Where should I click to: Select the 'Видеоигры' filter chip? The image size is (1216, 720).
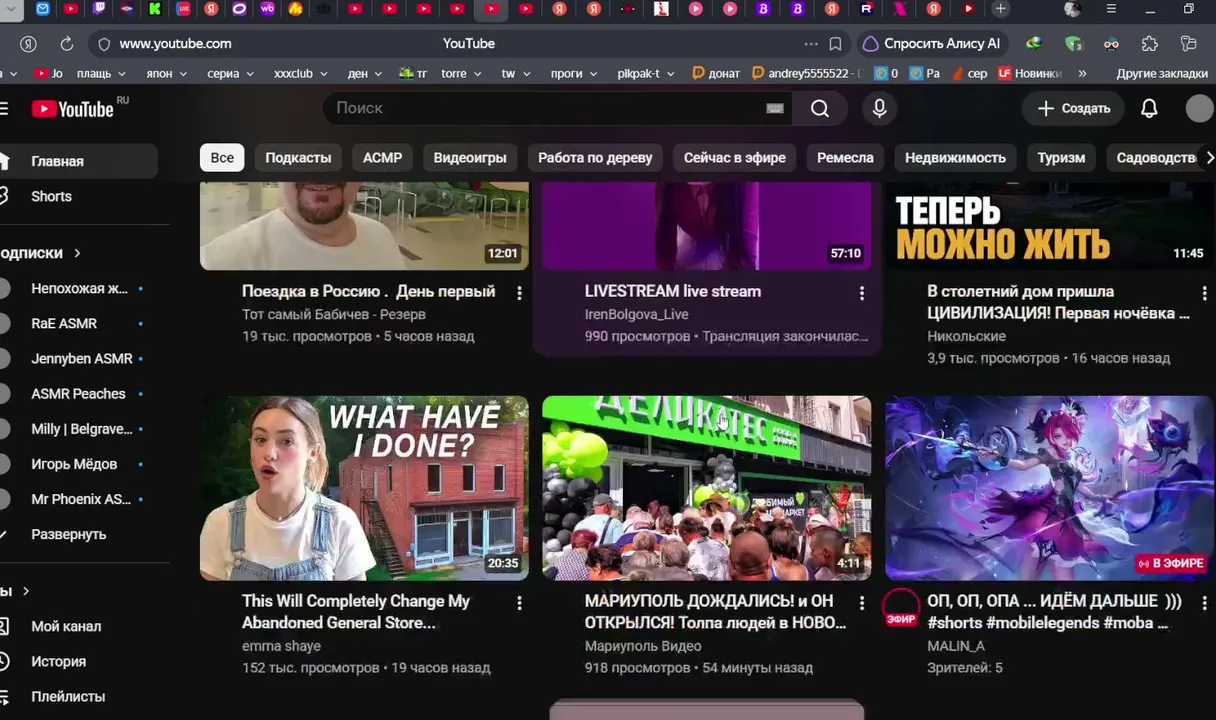[x=470, y=157]
